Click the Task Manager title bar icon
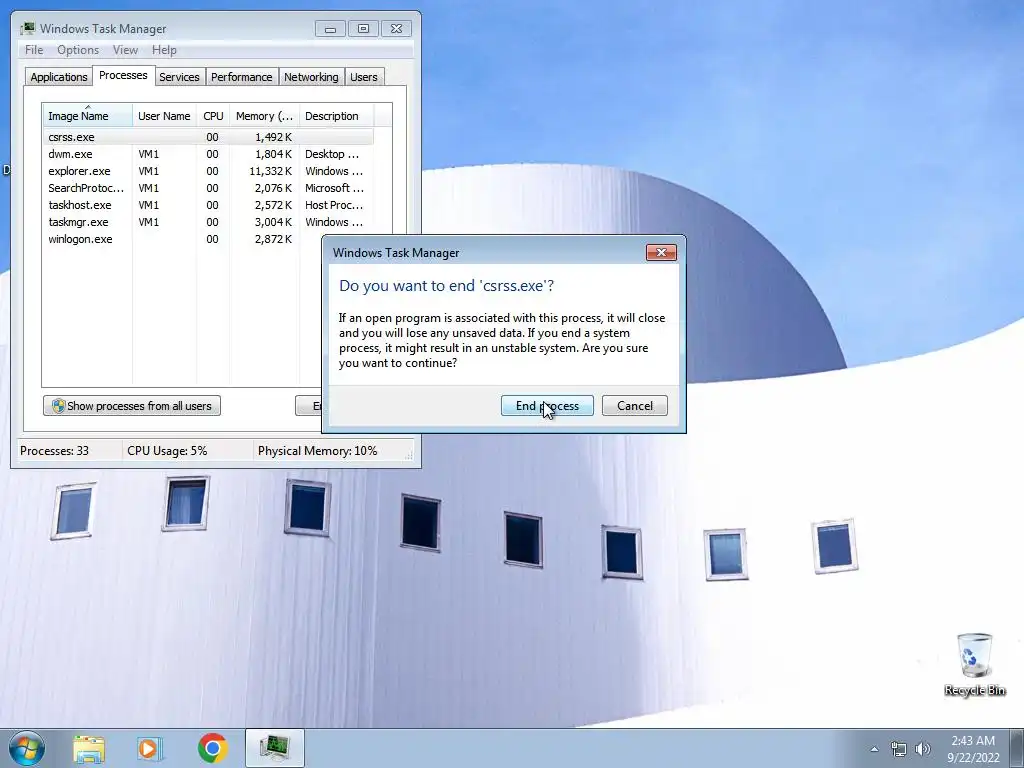 (27, 29)
